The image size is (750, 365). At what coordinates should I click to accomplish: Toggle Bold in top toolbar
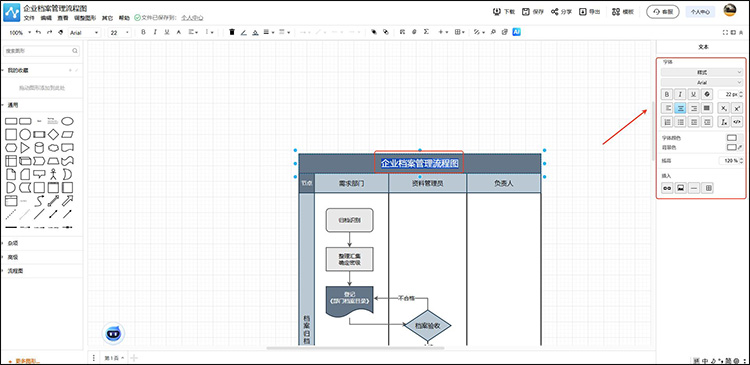pyautogui.click(x=143, y=32)
